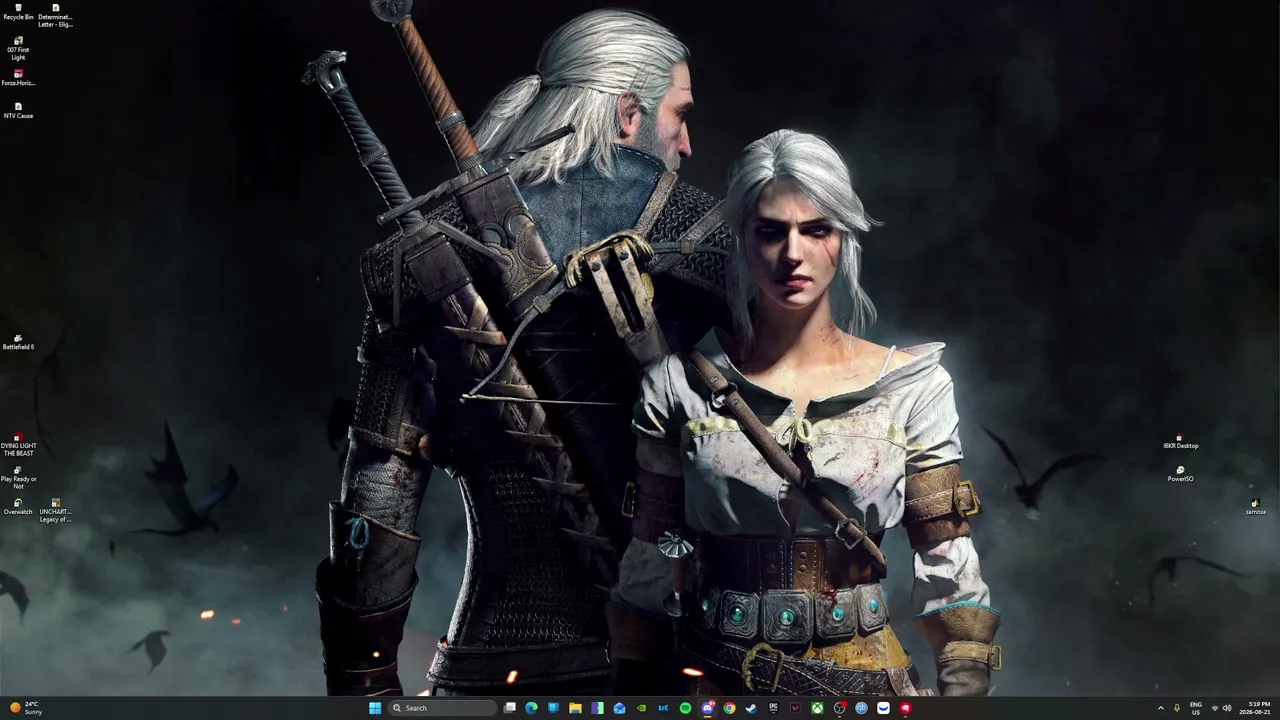Open the volume control speaker icon
The width and height of the screenshot is (1280, 720).
pos(1227,708)
